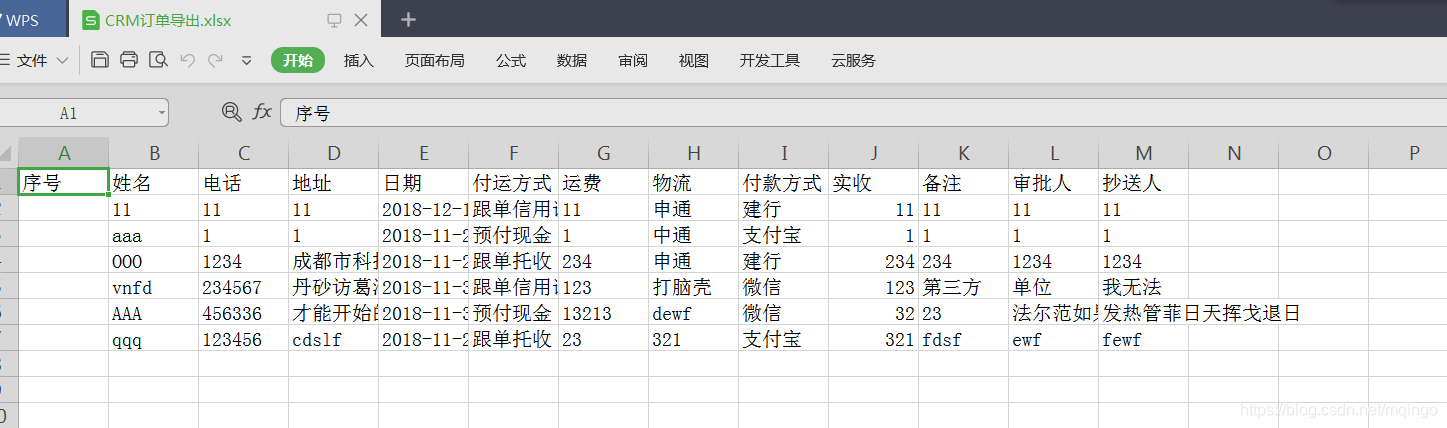Click the 运费 header cell
The width and height of the screenshot is (1447, 428).
604,184
